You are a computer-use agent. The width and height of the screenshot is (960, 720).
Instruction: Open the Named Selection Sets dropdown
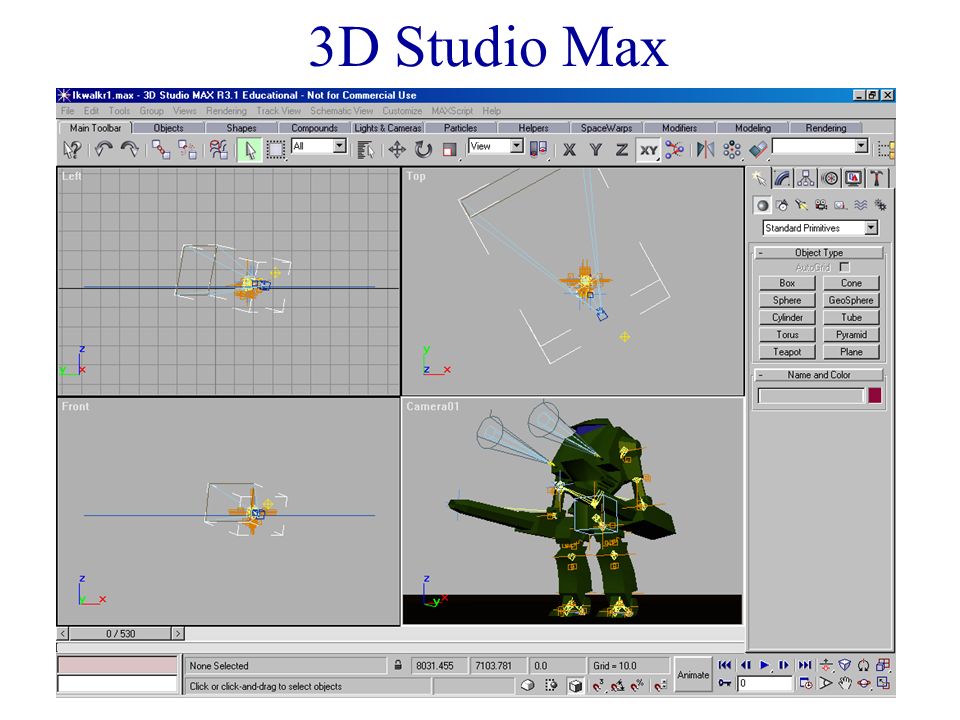(861, 146)
